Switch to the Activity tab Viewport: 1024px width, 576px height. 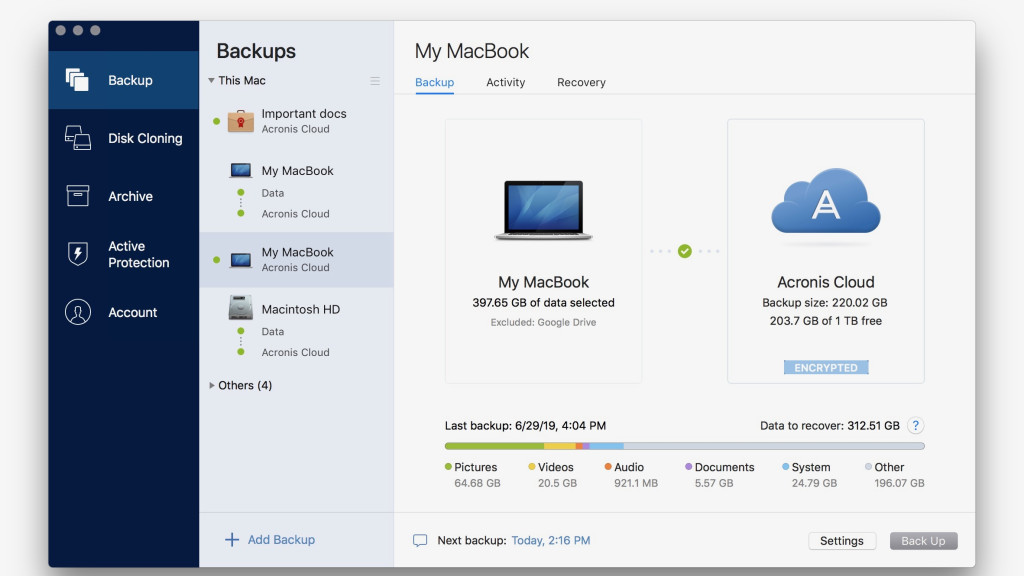[x=505, y=82]
